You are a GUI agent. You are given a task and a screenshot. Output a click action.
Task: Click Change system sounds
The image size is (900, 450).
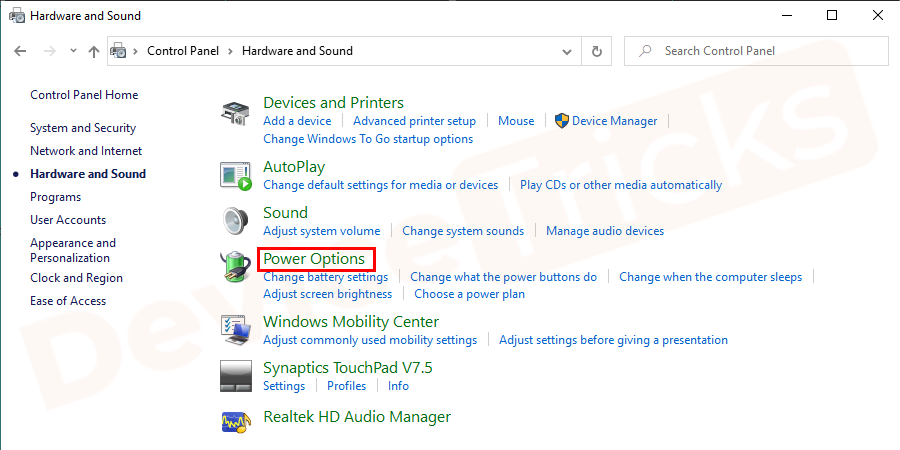[x=463, y=231]
